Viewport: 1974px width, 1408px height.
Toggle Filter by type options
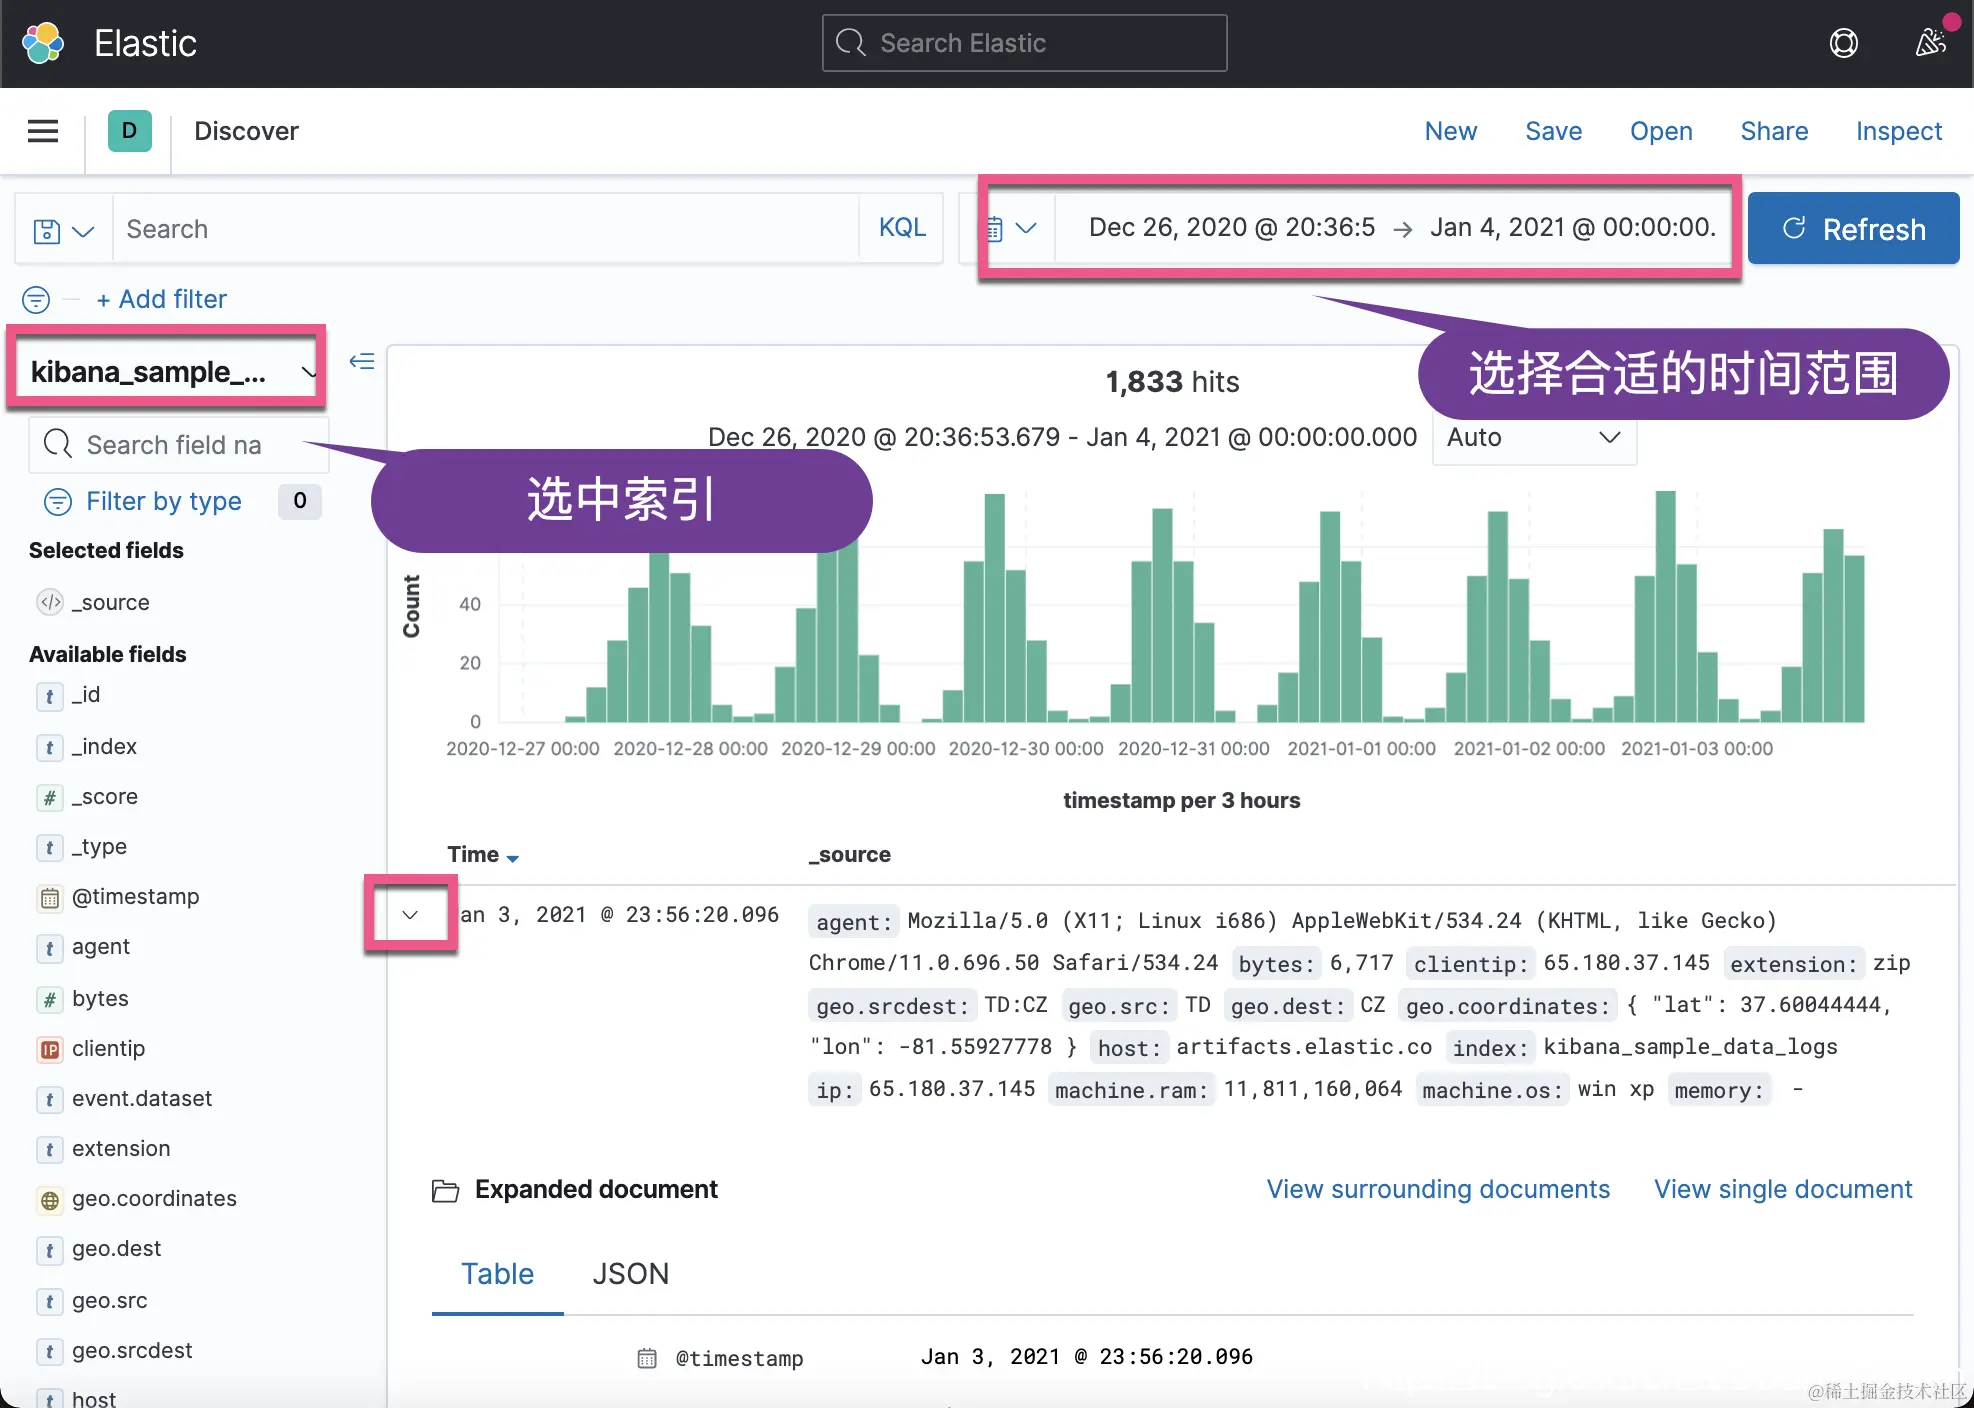tap(163, 501)
